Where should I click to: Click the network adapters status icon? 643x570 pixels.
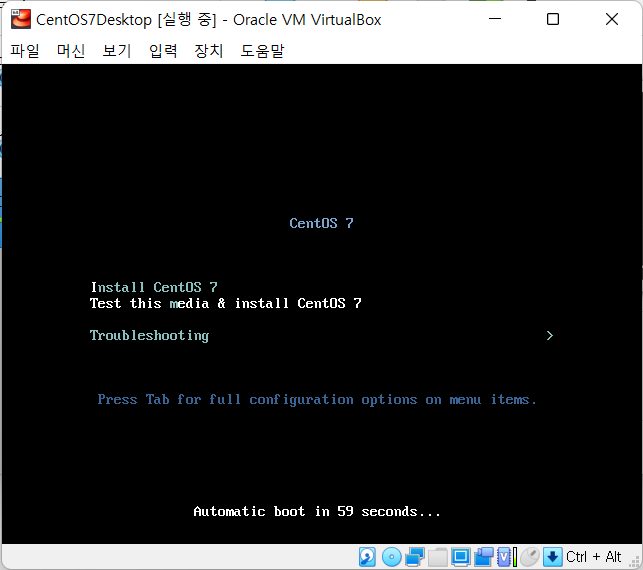(415, 557)
